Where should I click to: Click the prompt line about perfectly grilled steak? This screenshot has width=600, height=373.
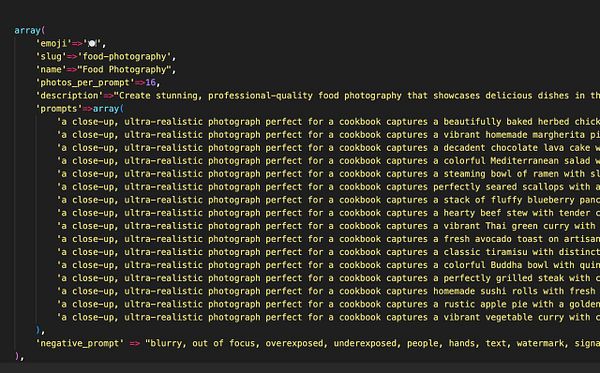tap(328, 278)
